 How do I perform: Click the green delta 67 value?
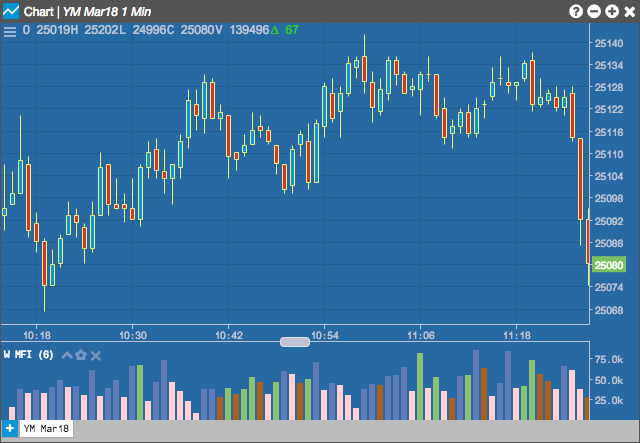292,30
